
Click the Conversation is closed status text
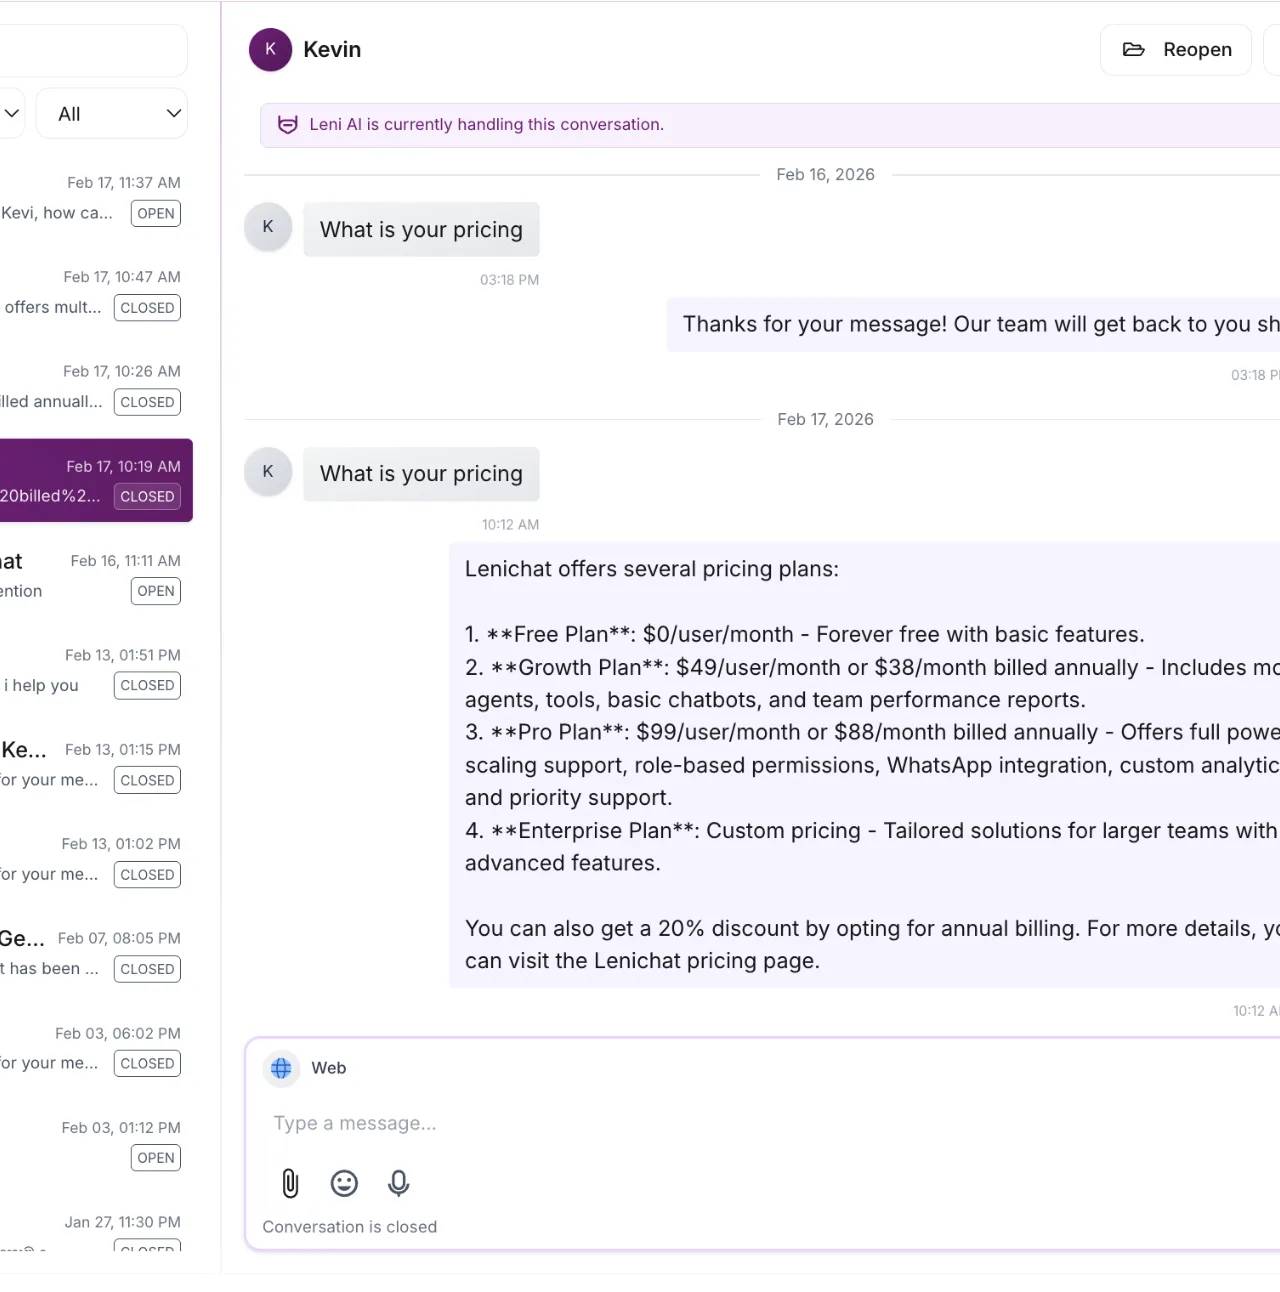[350, 1227]
